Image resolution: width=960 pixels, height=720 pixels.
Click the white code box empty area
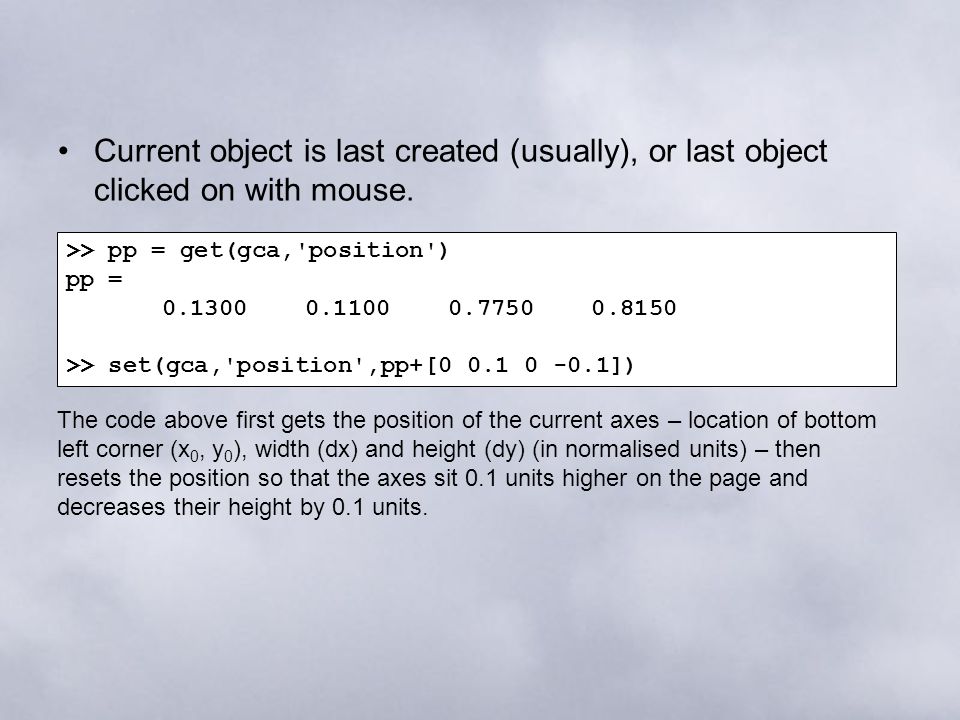coord(784,309)
